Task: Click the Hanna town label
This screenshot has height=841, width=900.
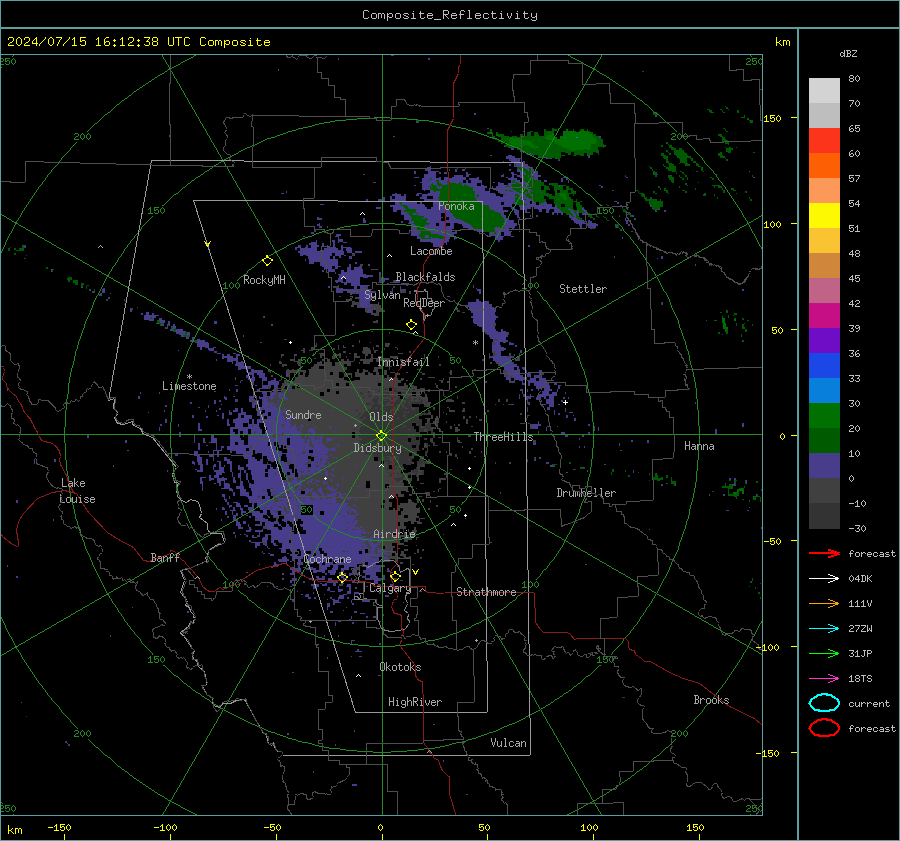Action: [x=699, y=446]
